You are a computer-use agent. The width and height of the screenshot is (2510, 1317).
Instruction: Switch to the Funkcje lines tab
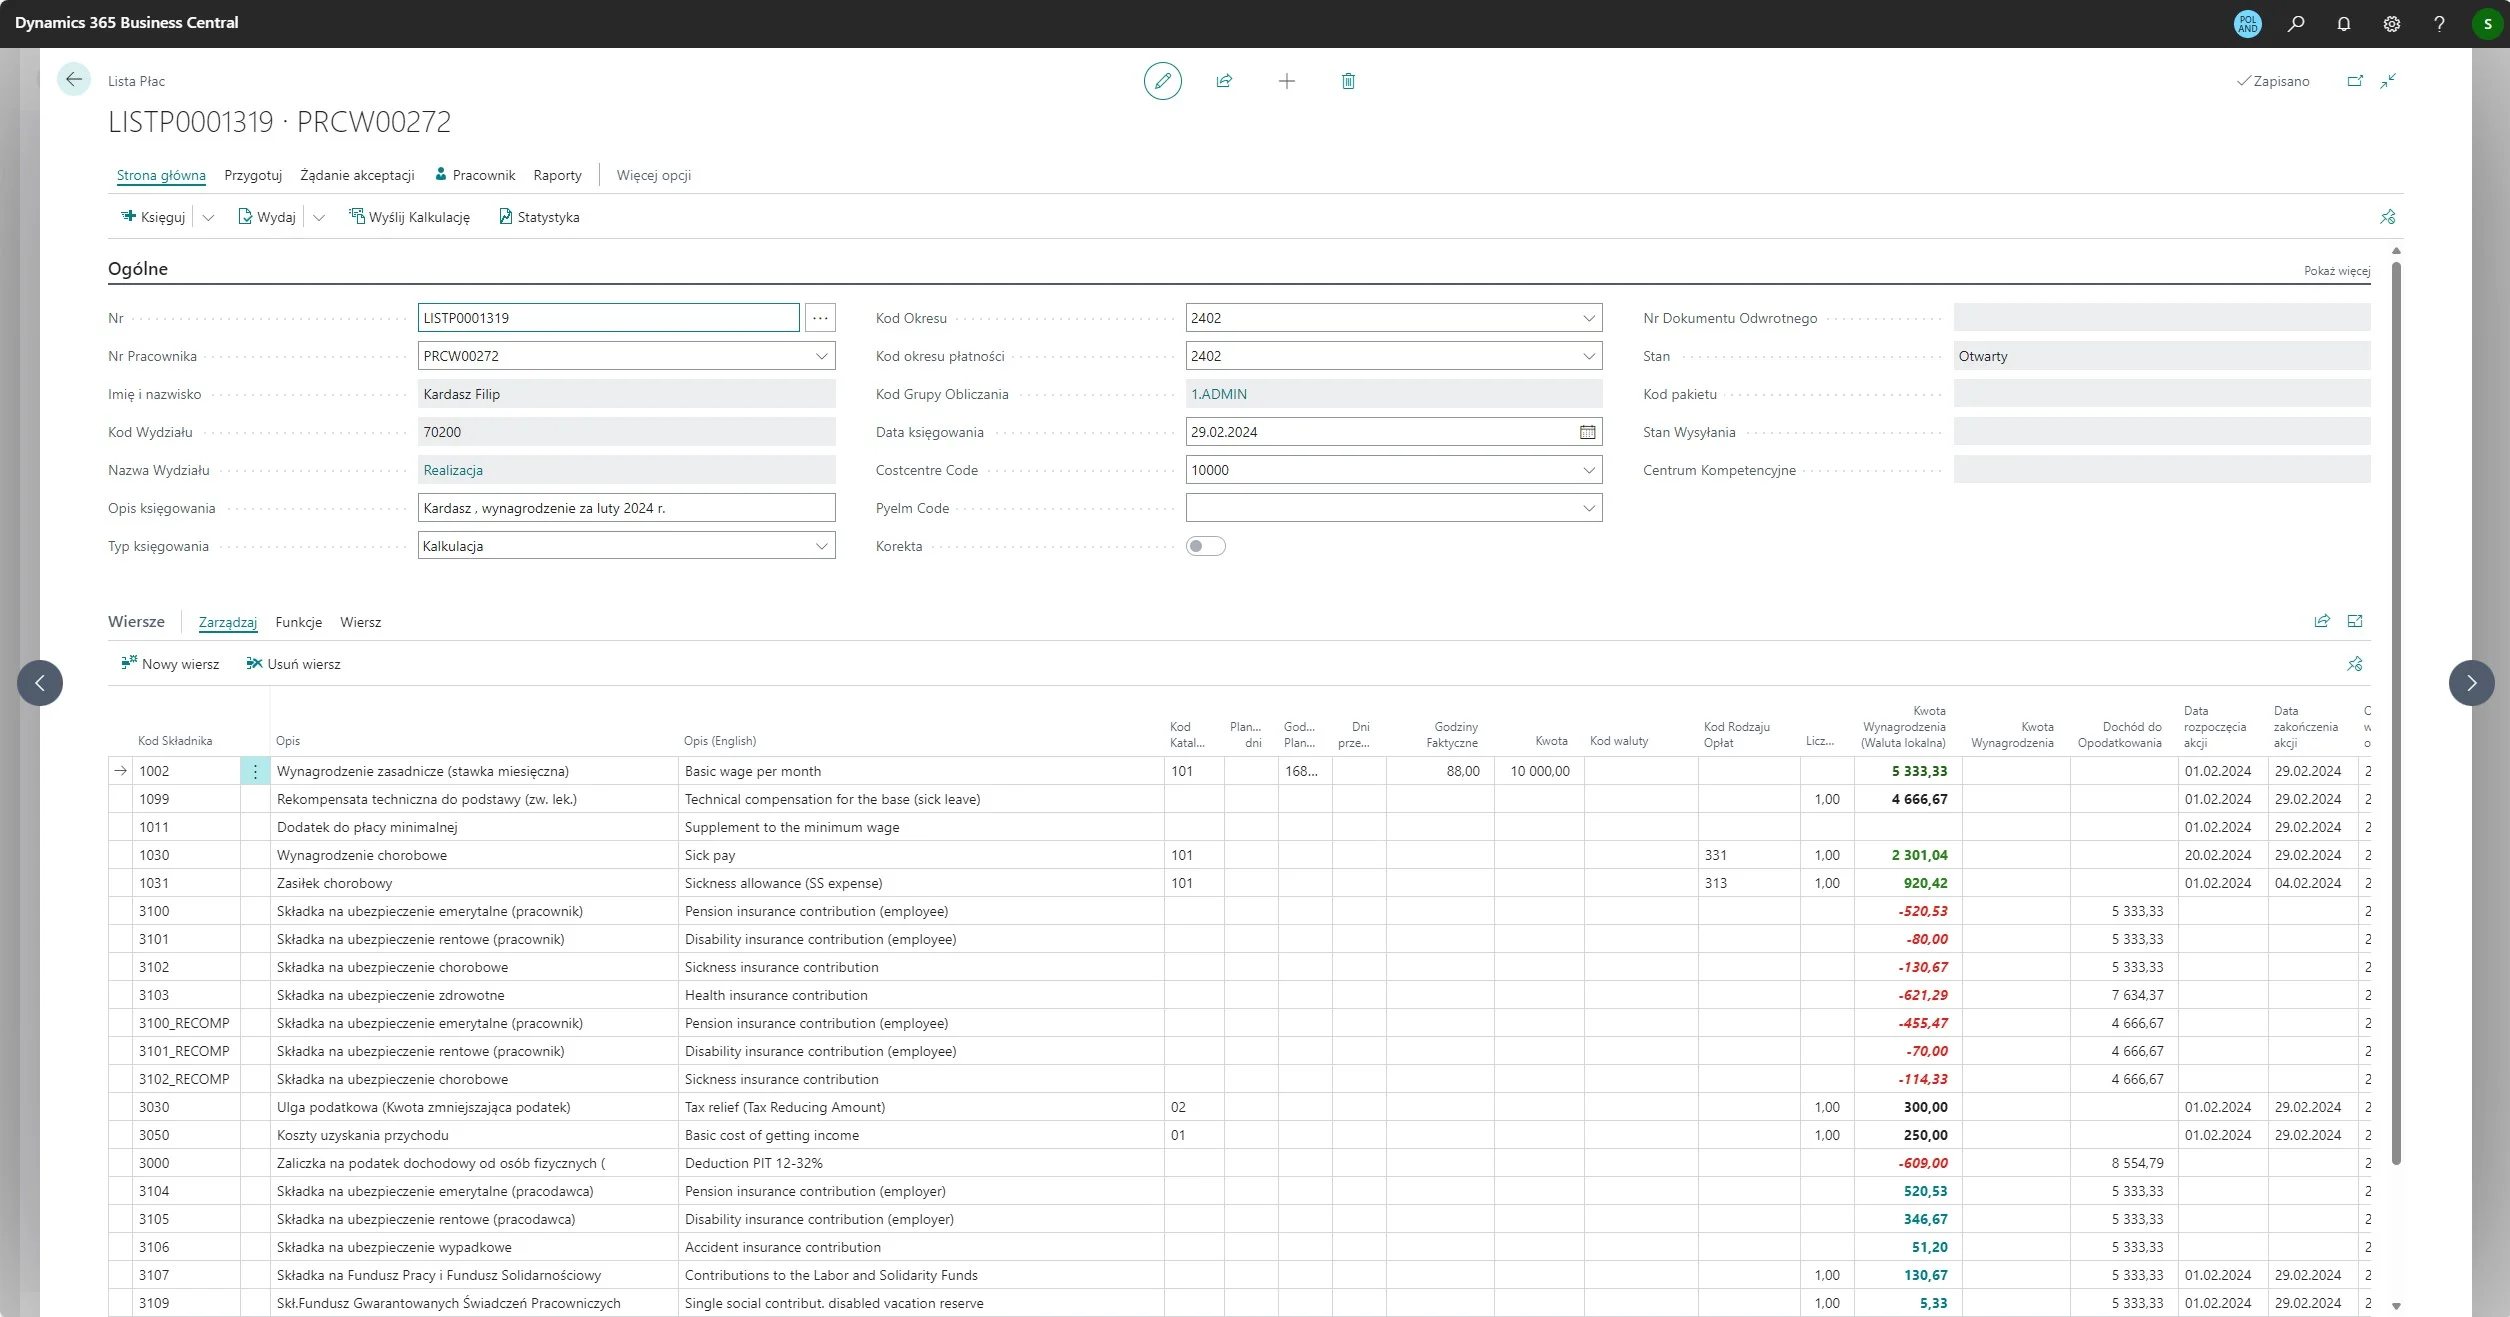point(298,622)
